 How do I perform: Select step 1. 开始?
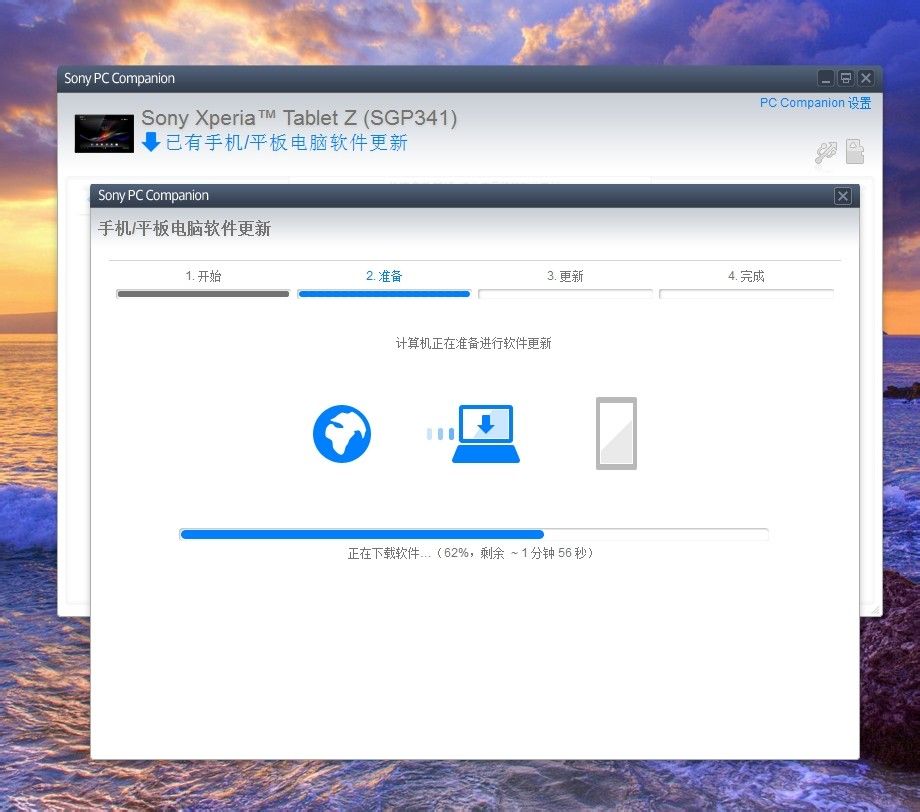[x=203, y=276]
